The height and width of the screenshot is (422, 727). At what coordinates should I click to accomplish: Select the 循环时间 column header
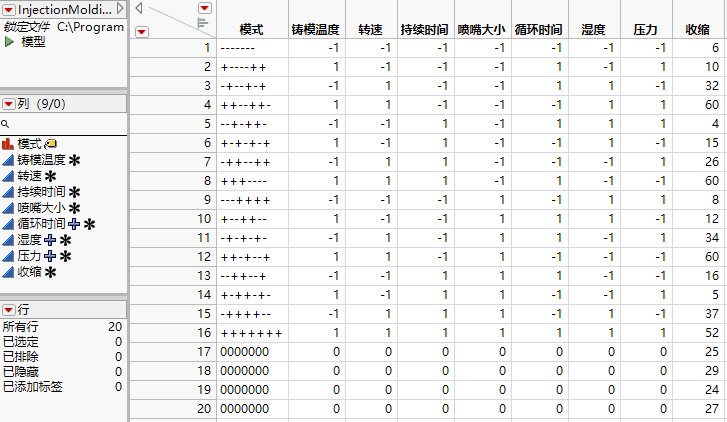539,30
